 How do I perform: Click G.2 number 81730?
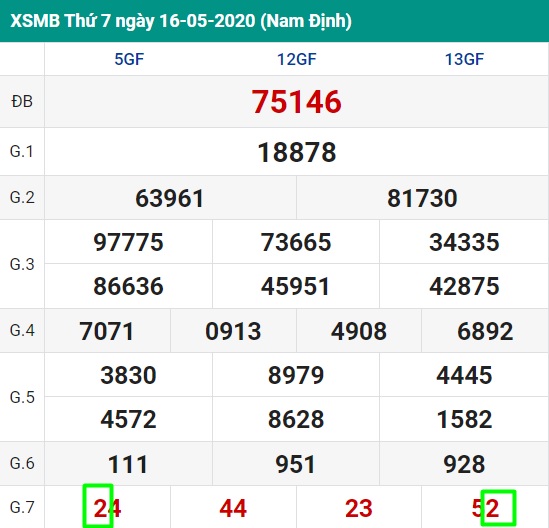[x=422, y=198]
